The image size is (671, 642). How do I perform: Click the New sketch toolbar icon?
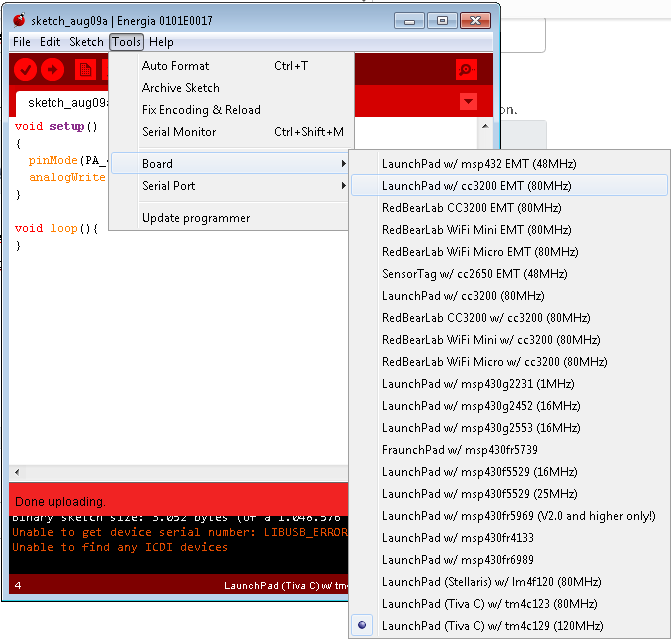tap(85, 69)
